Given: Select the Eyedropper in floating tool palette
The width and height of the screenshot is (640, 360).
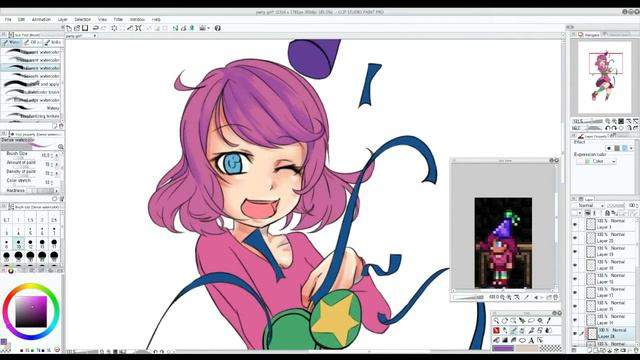Looking at the screenshot, I should pyautogui.click(x=549, y=321).
